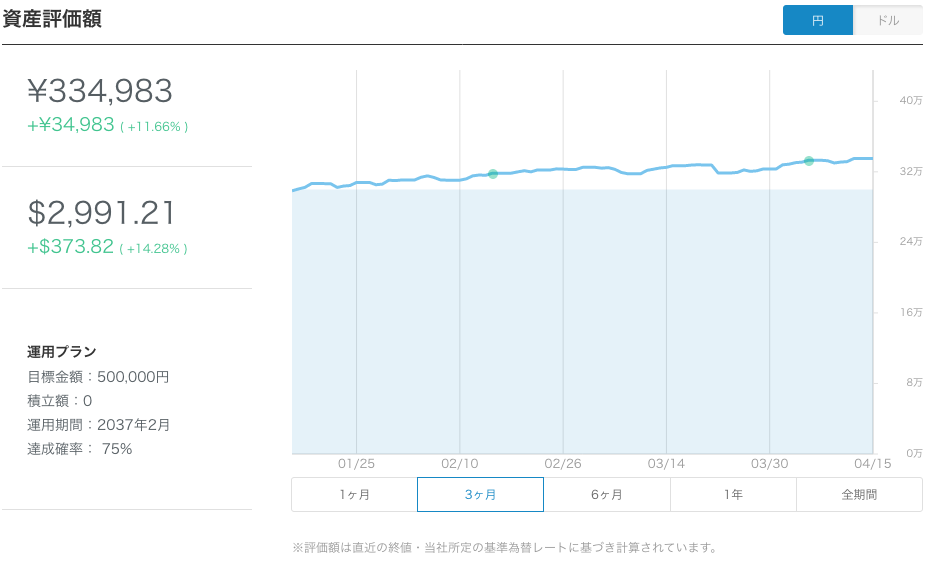Switch chart to the 1年 range

pyautogui.click(x=733, y=494)
